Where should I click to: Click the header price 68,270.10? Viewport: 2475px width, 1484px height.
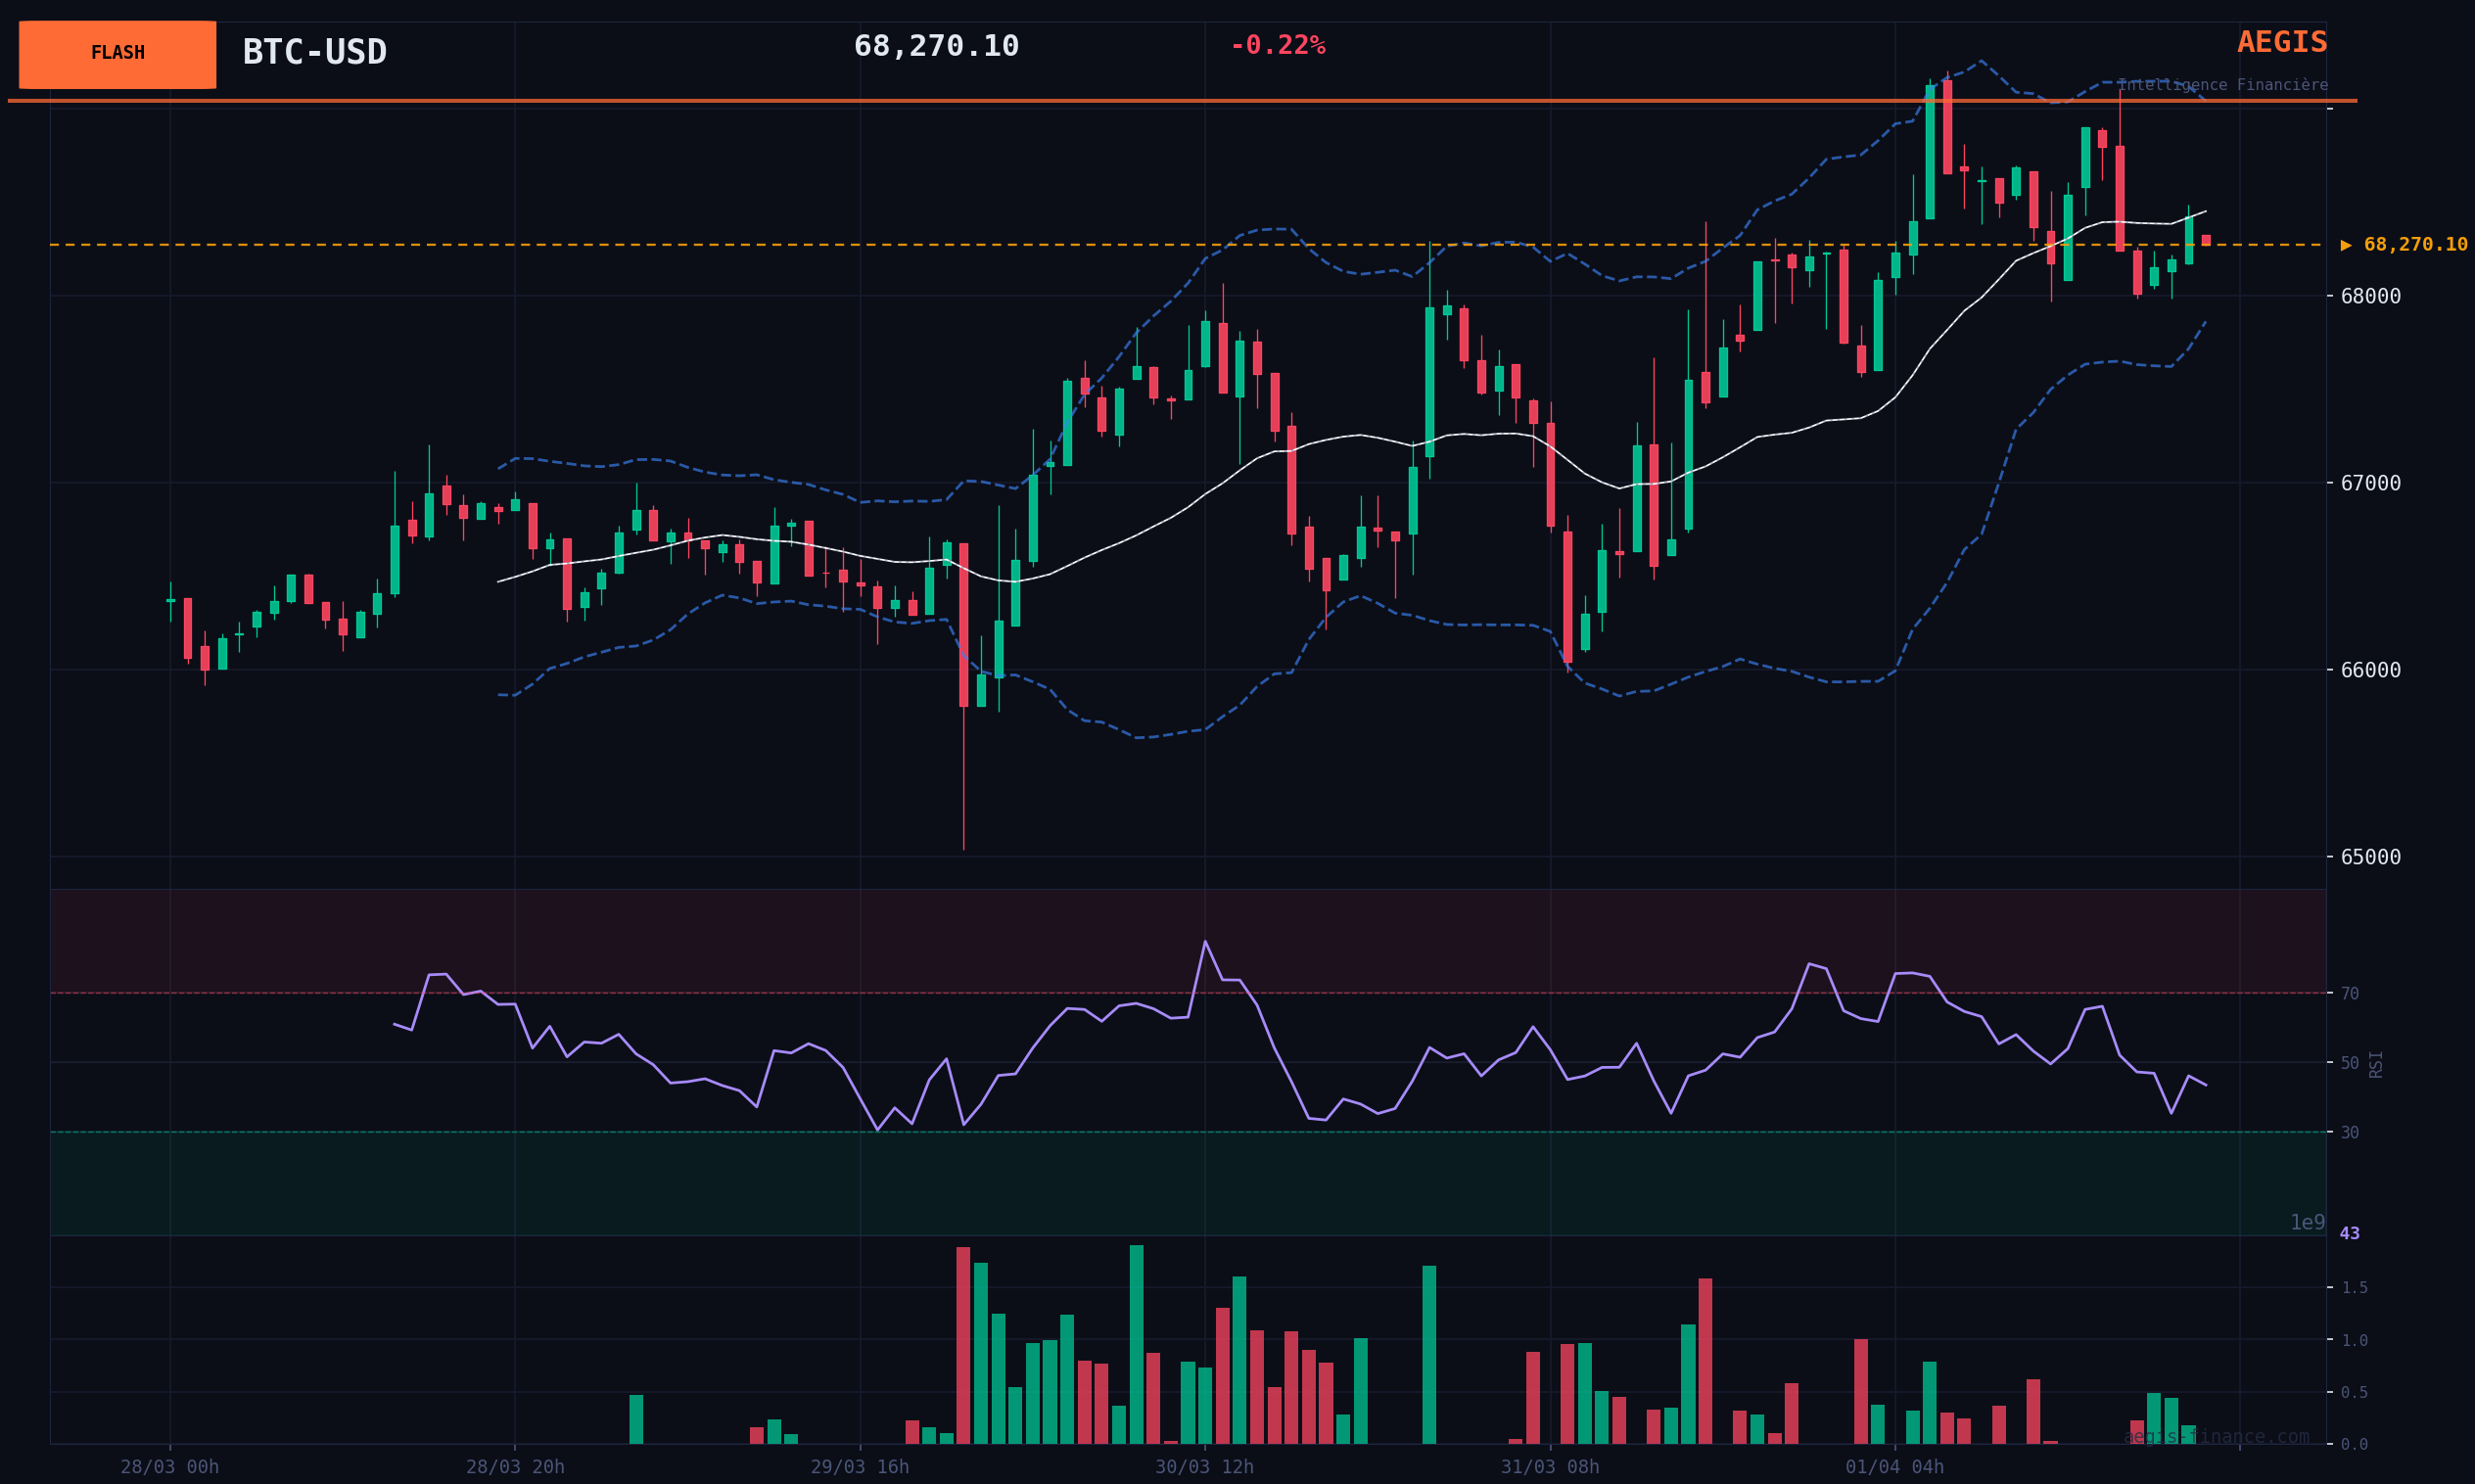click(936, 46)
